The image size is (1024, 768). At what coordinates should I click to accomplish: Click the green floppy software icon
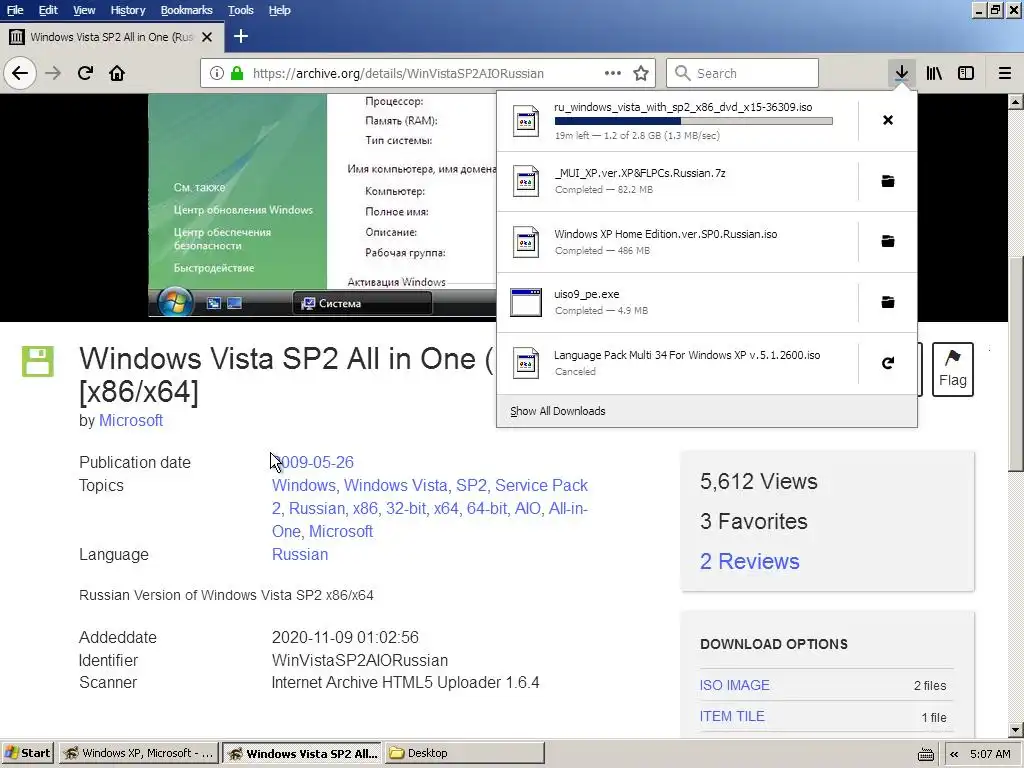(37, 361)
